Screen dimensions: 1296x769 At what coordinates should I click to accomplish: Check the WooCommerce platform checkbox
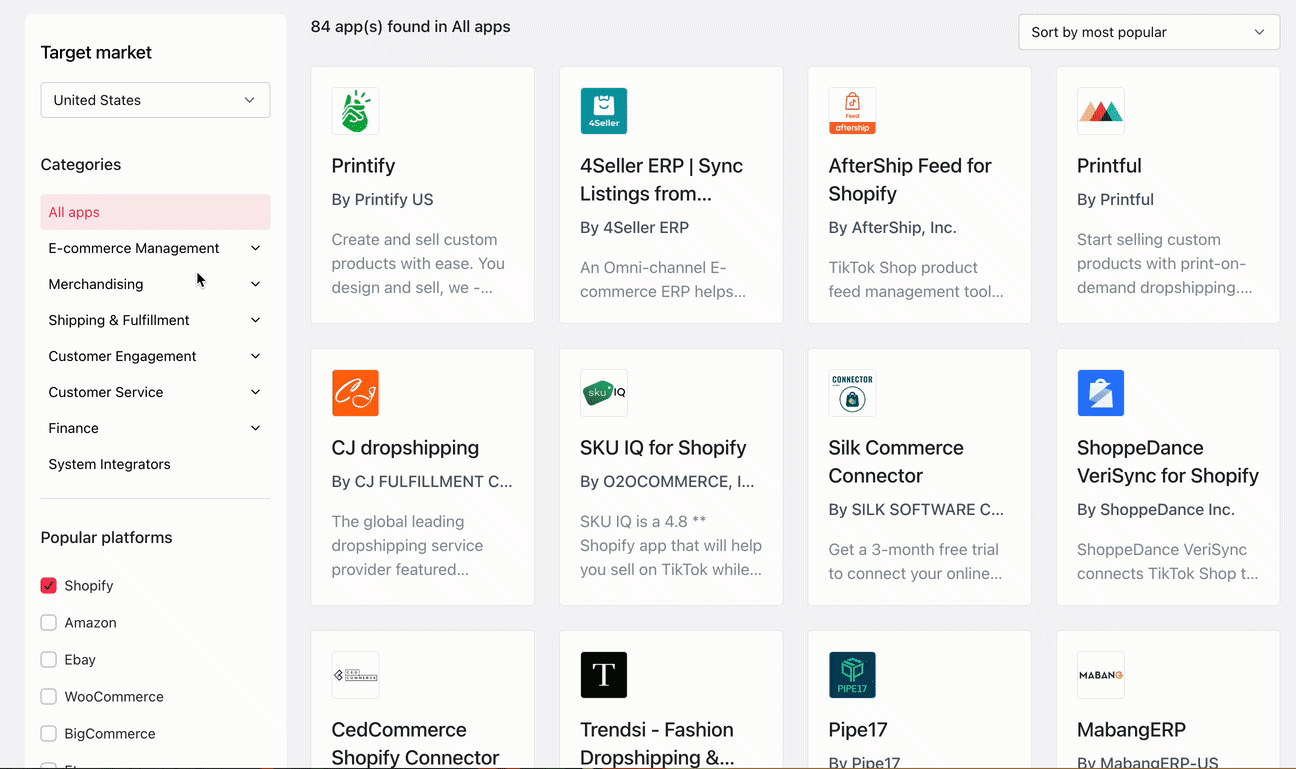tap(49, 697)
